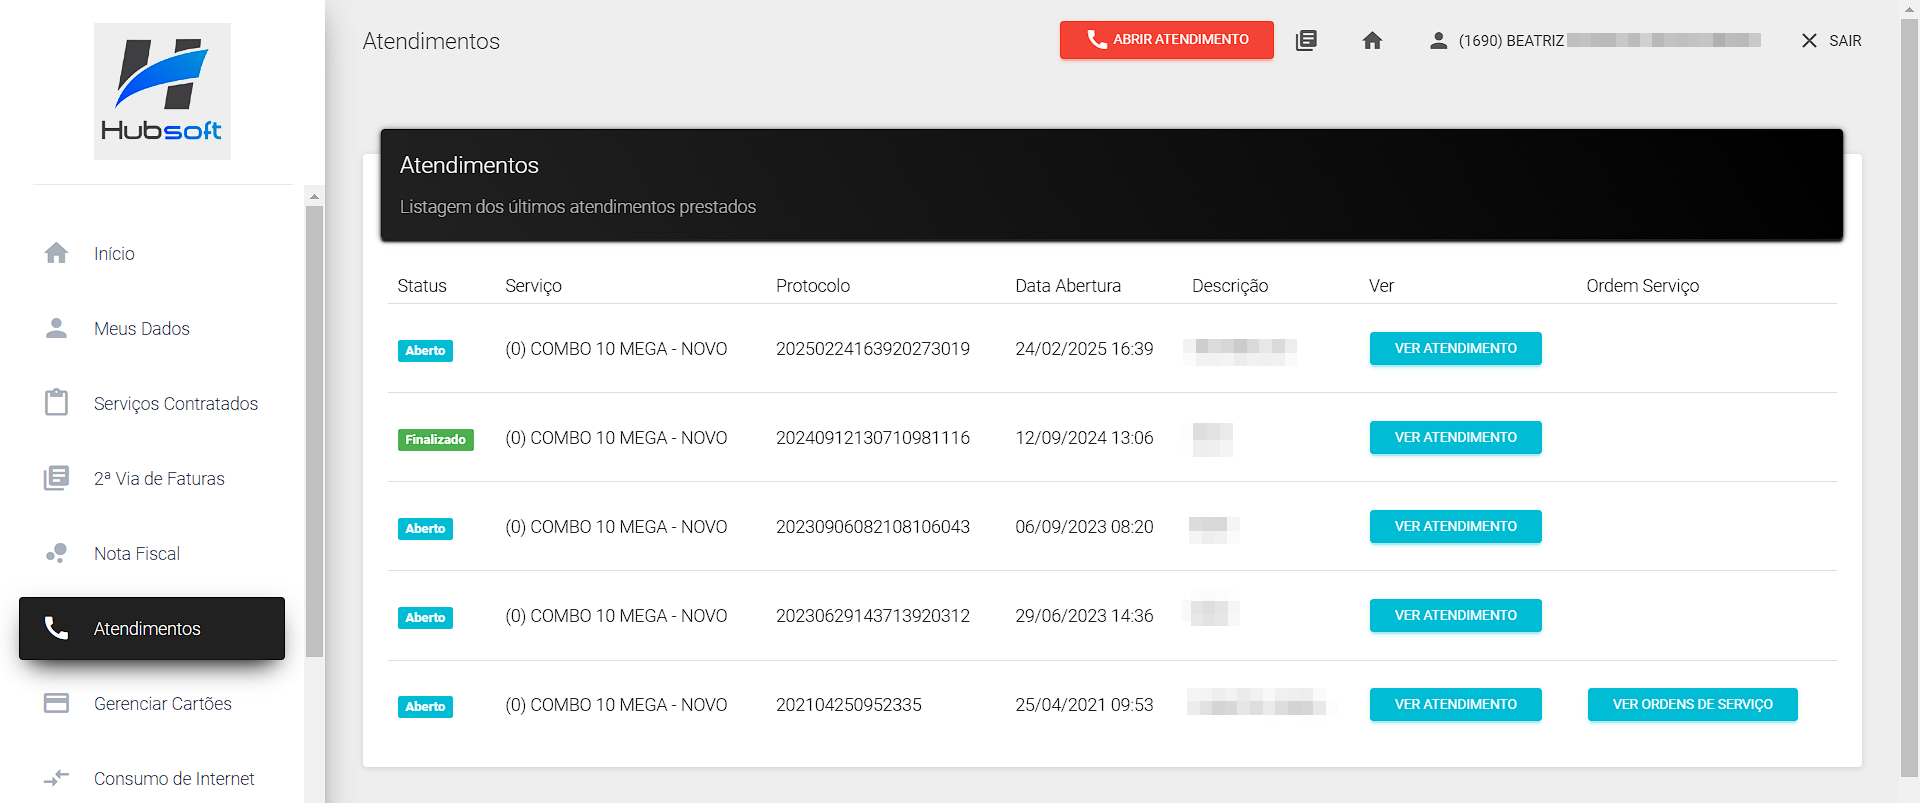The height and width of the screenshot is (803, 1920).
Task: Click Listagem dos últimos atendimentos prestados subtitle
Action: [578, 207]
